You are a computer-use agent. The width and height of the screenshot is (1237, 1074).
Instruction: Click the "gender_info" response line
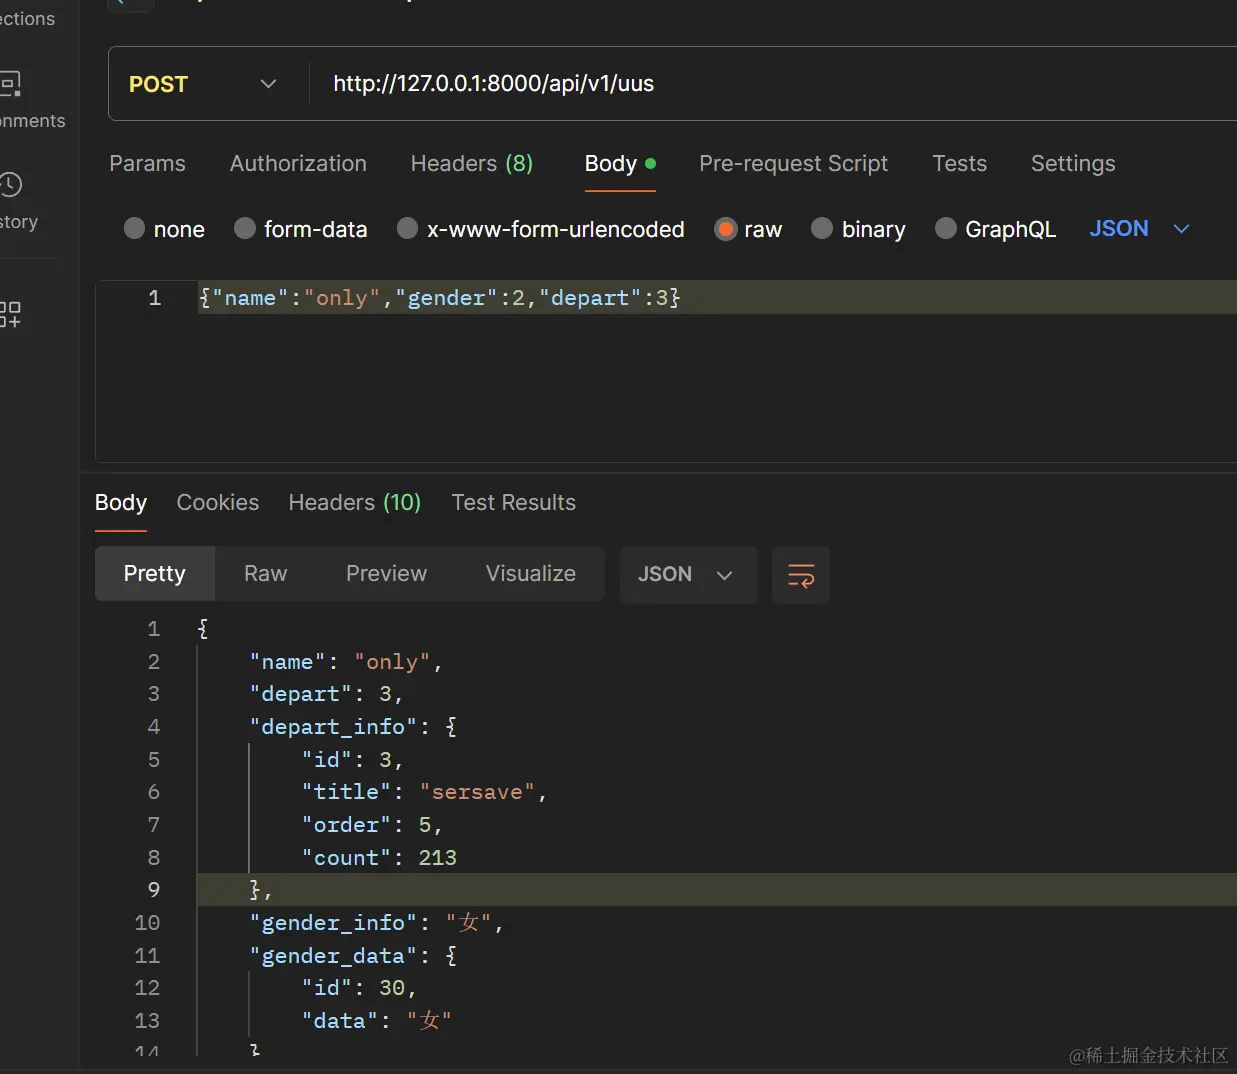click(377, 923)
